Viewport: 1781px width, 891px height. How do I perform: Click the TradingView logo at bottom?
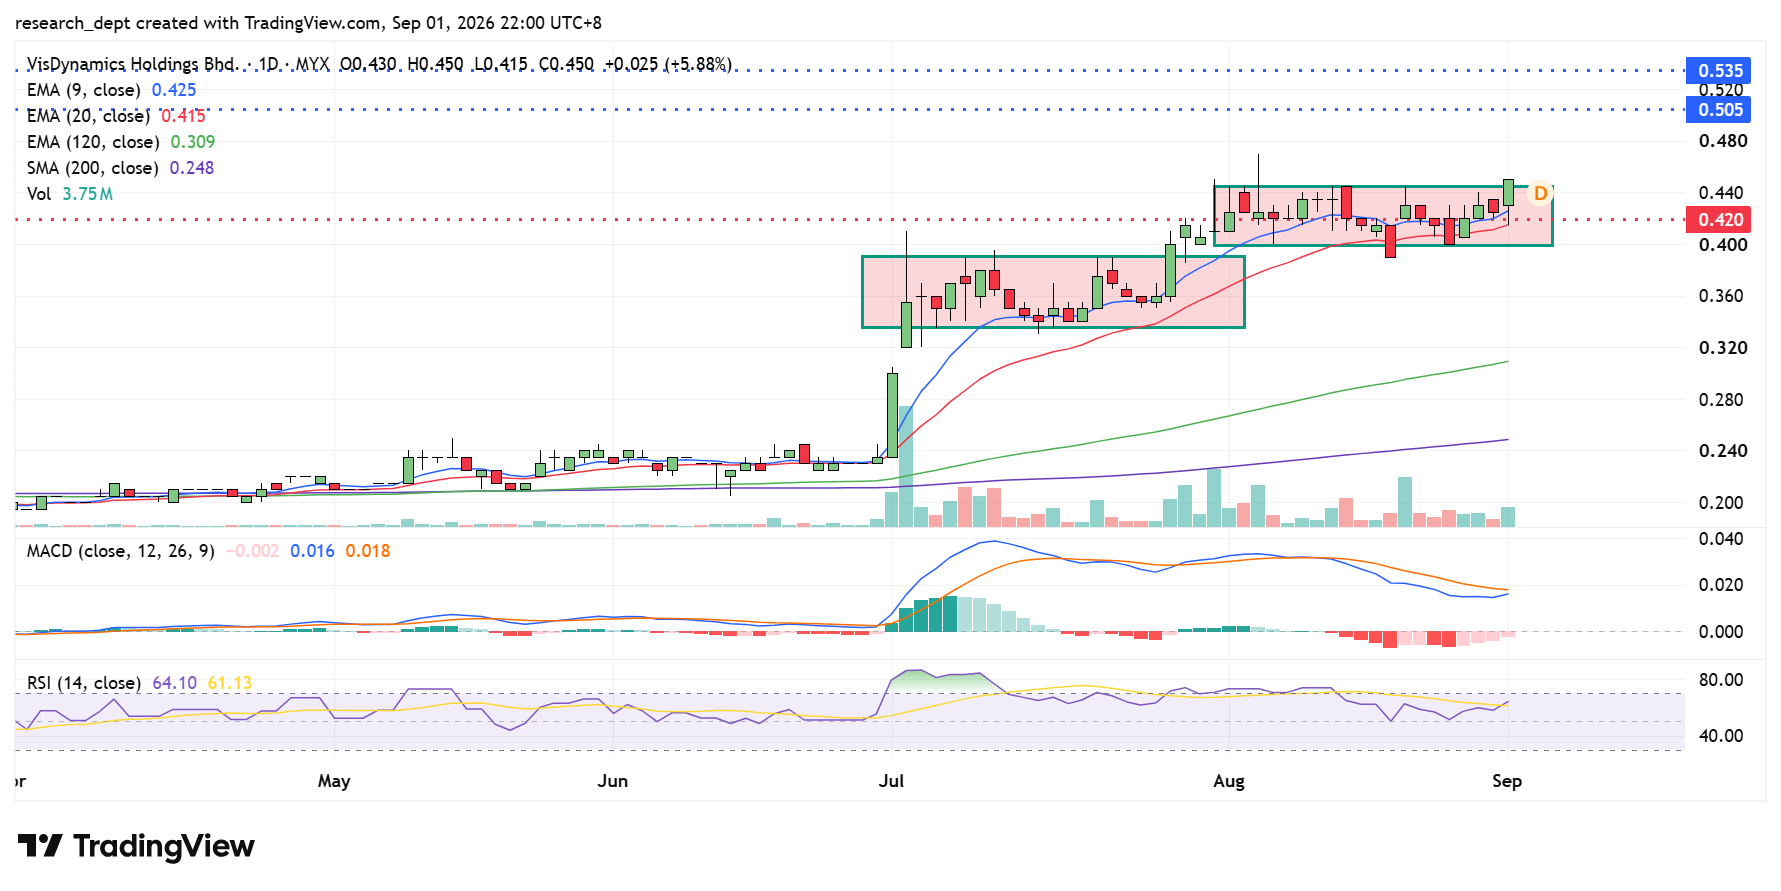[x=136, y=846]
